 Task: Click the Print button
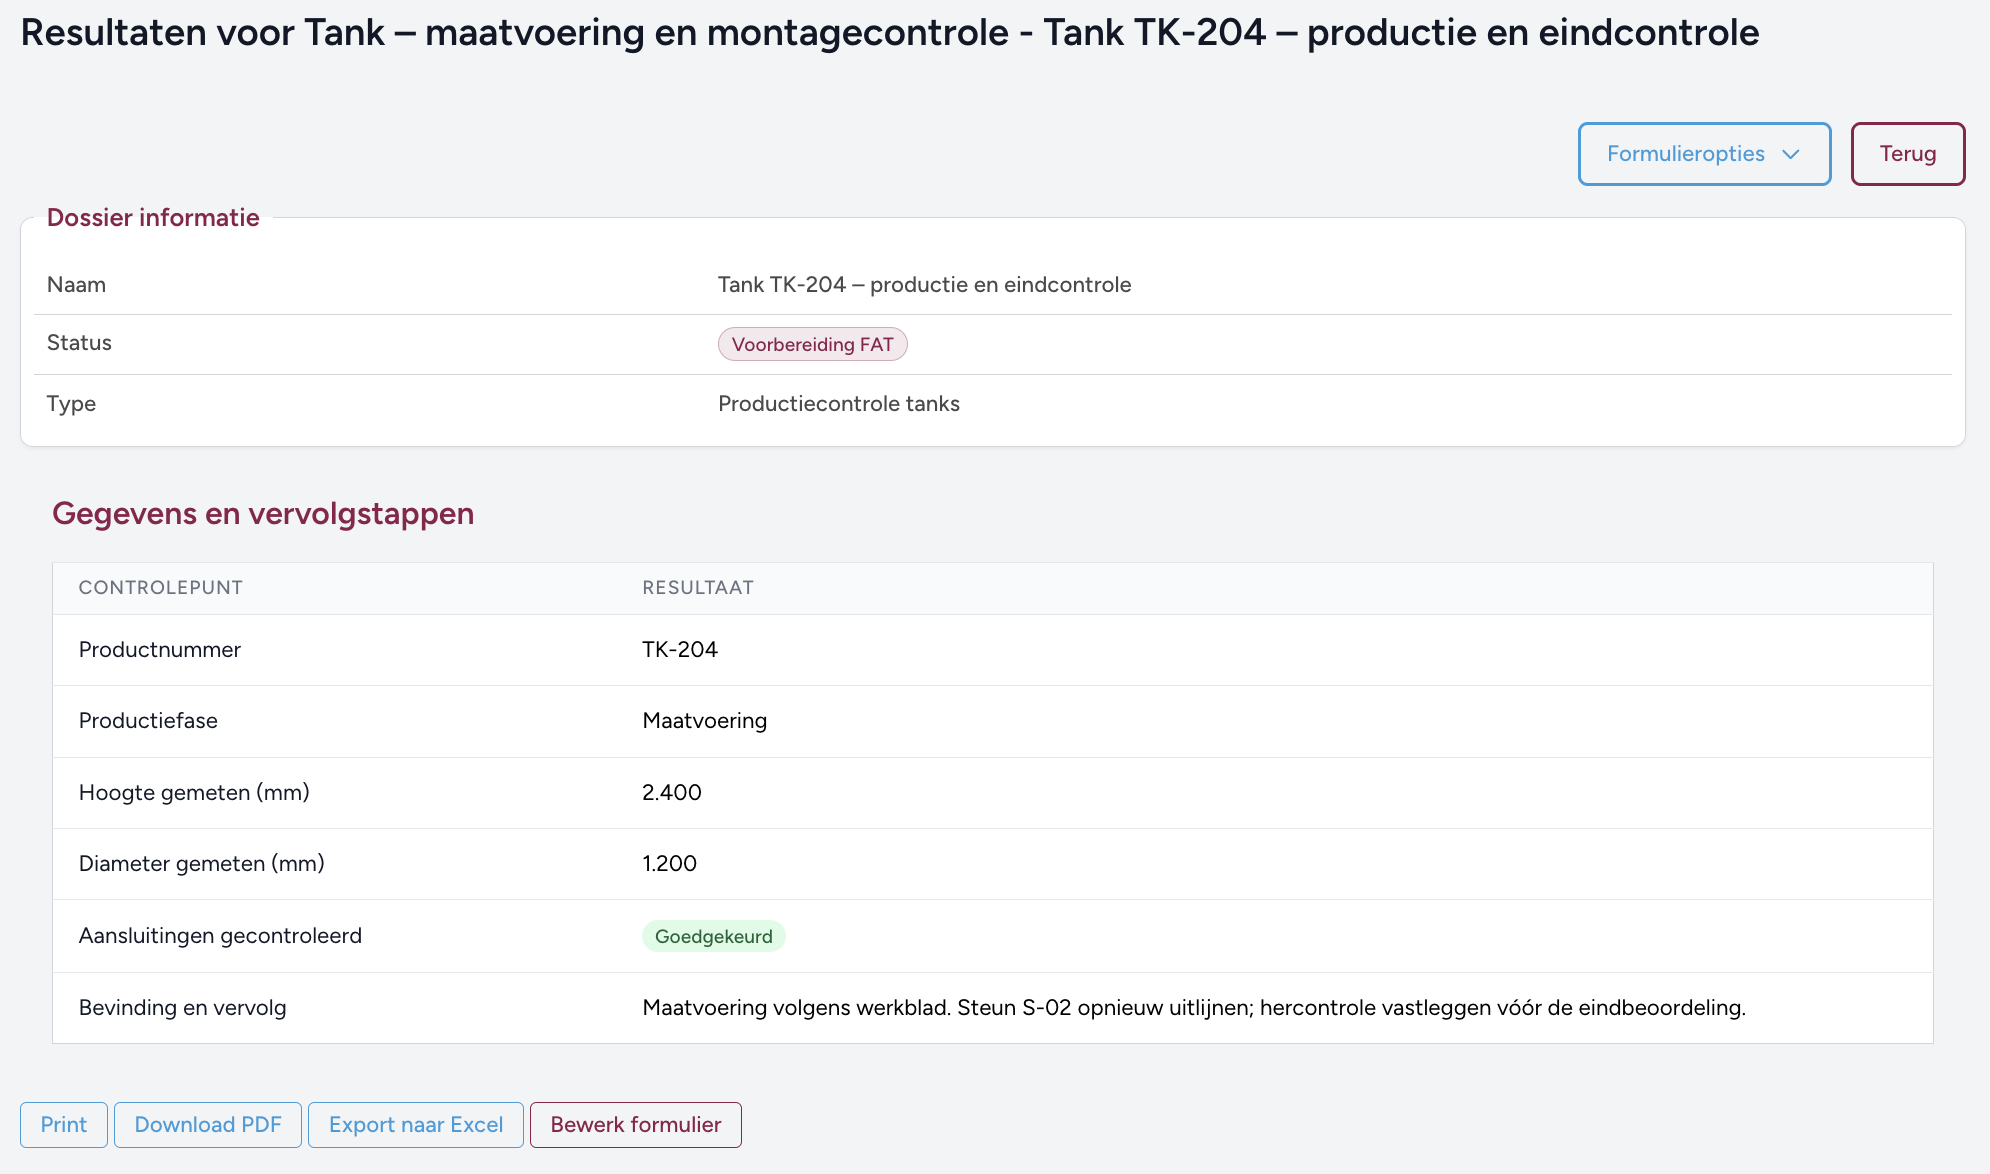(64, 1124)
